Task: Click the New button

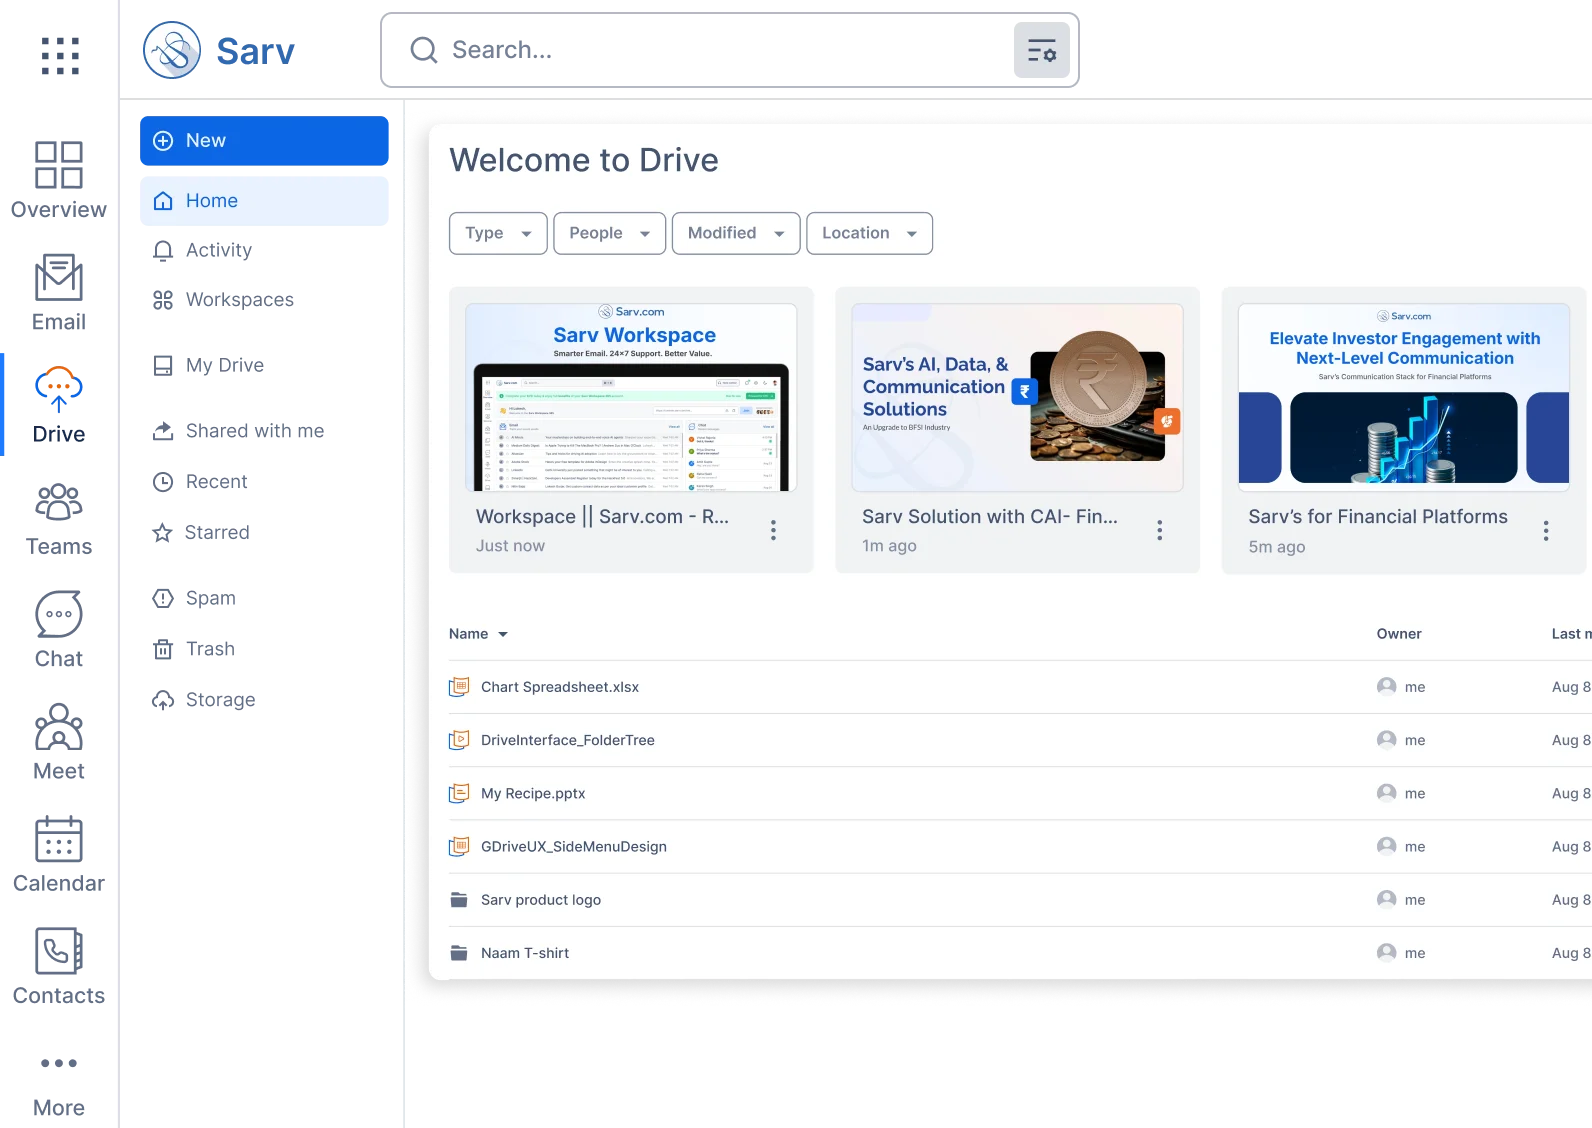Action: click(x=264, y=141)
